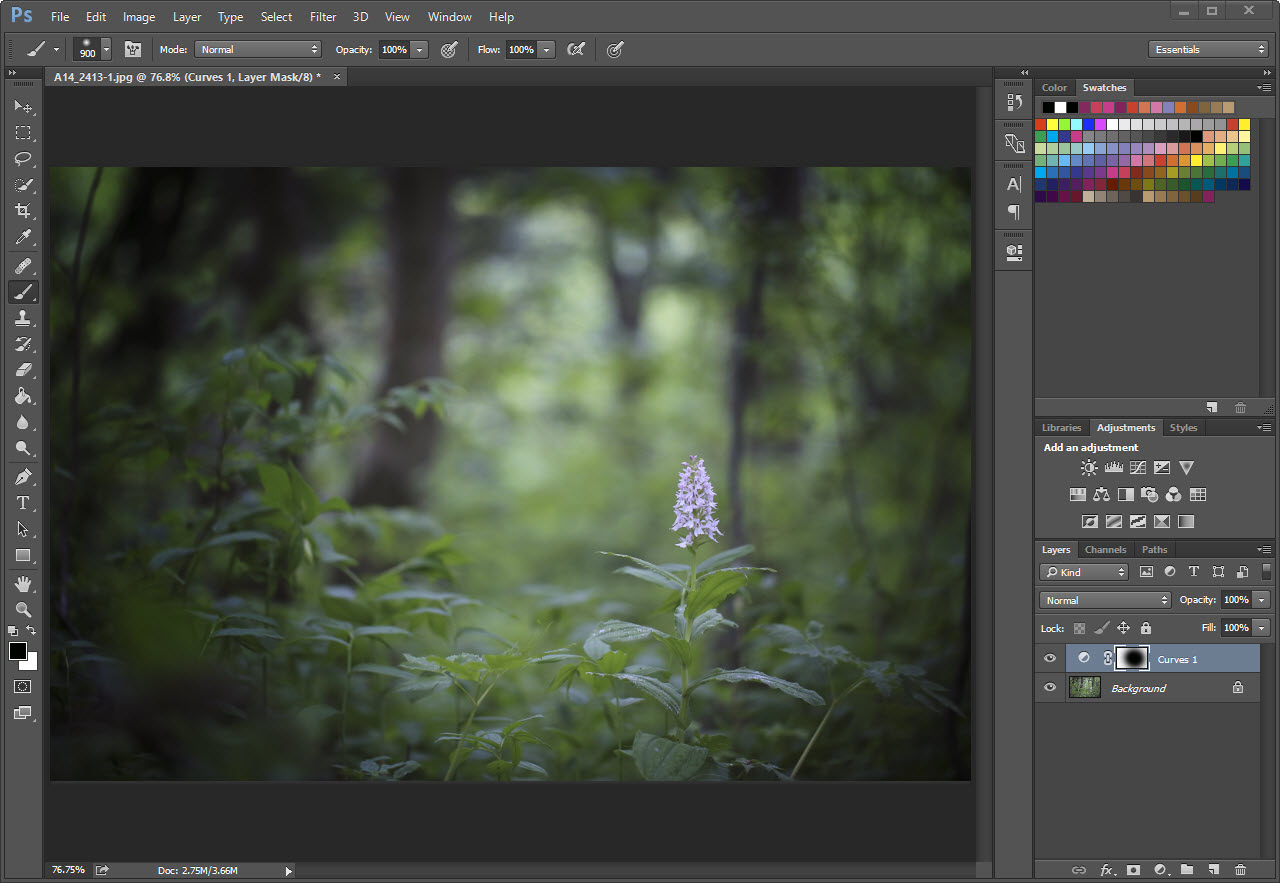1280x883 pixels.
Task: Open the layer Kind filter dropdown
Action: (1084, 572)
